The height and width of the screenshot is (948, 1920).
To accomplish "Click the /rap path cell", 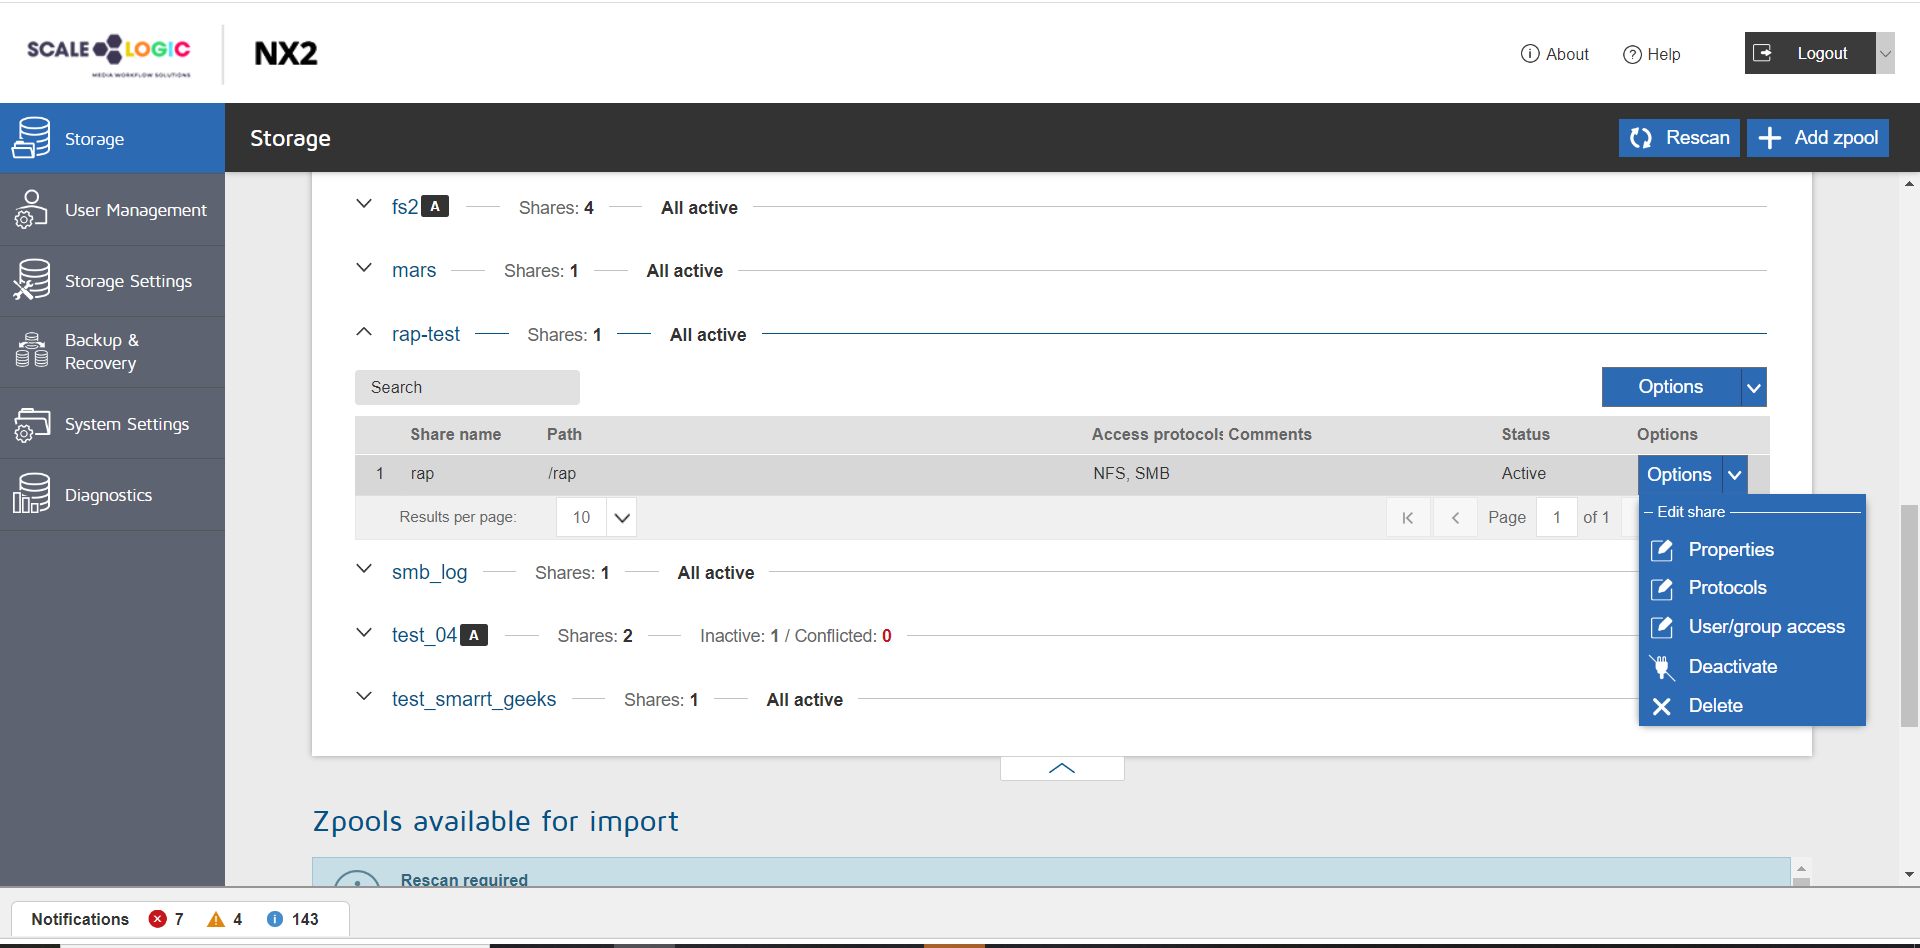I will [562, 474].
